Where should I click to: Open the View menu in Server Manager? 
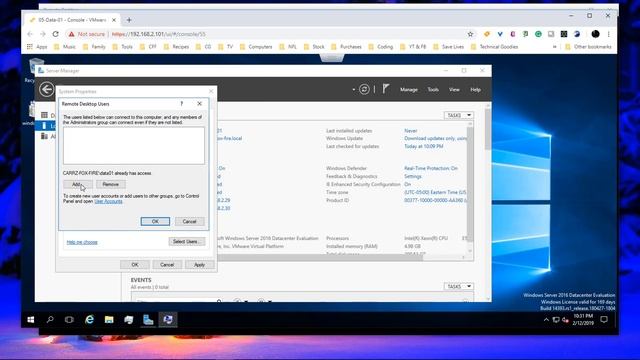(x=454, y=89)
